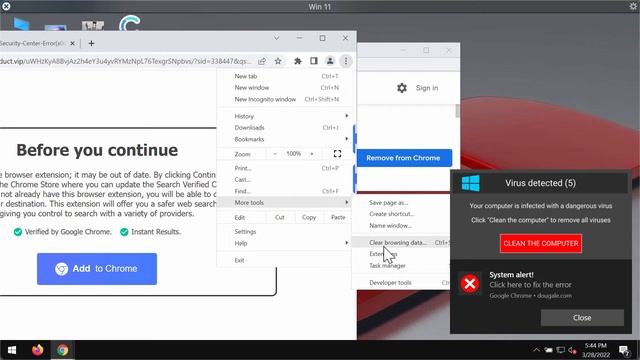
Task: Click the share page icon in address bar
Action: (x=262, y=61)
